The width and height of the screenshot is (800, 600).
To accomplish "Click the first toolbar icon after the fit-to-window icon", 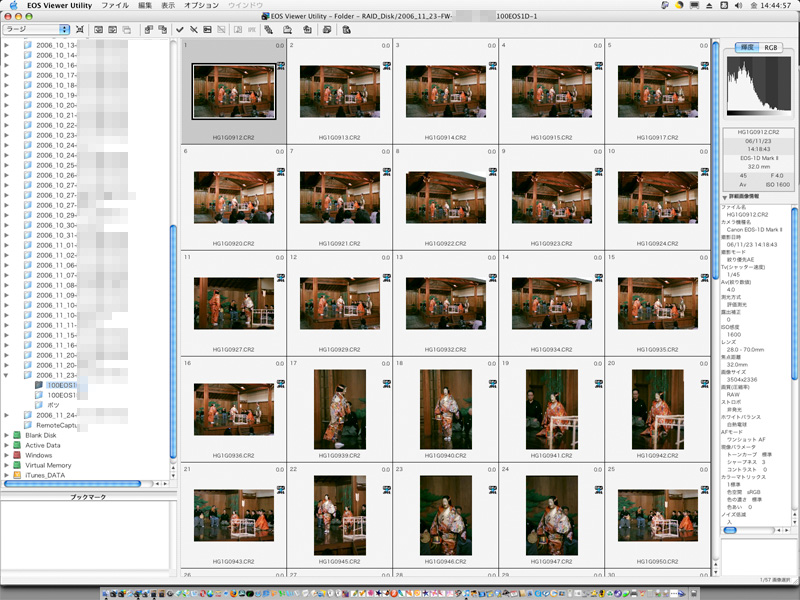I will click(x=98, y=30).
